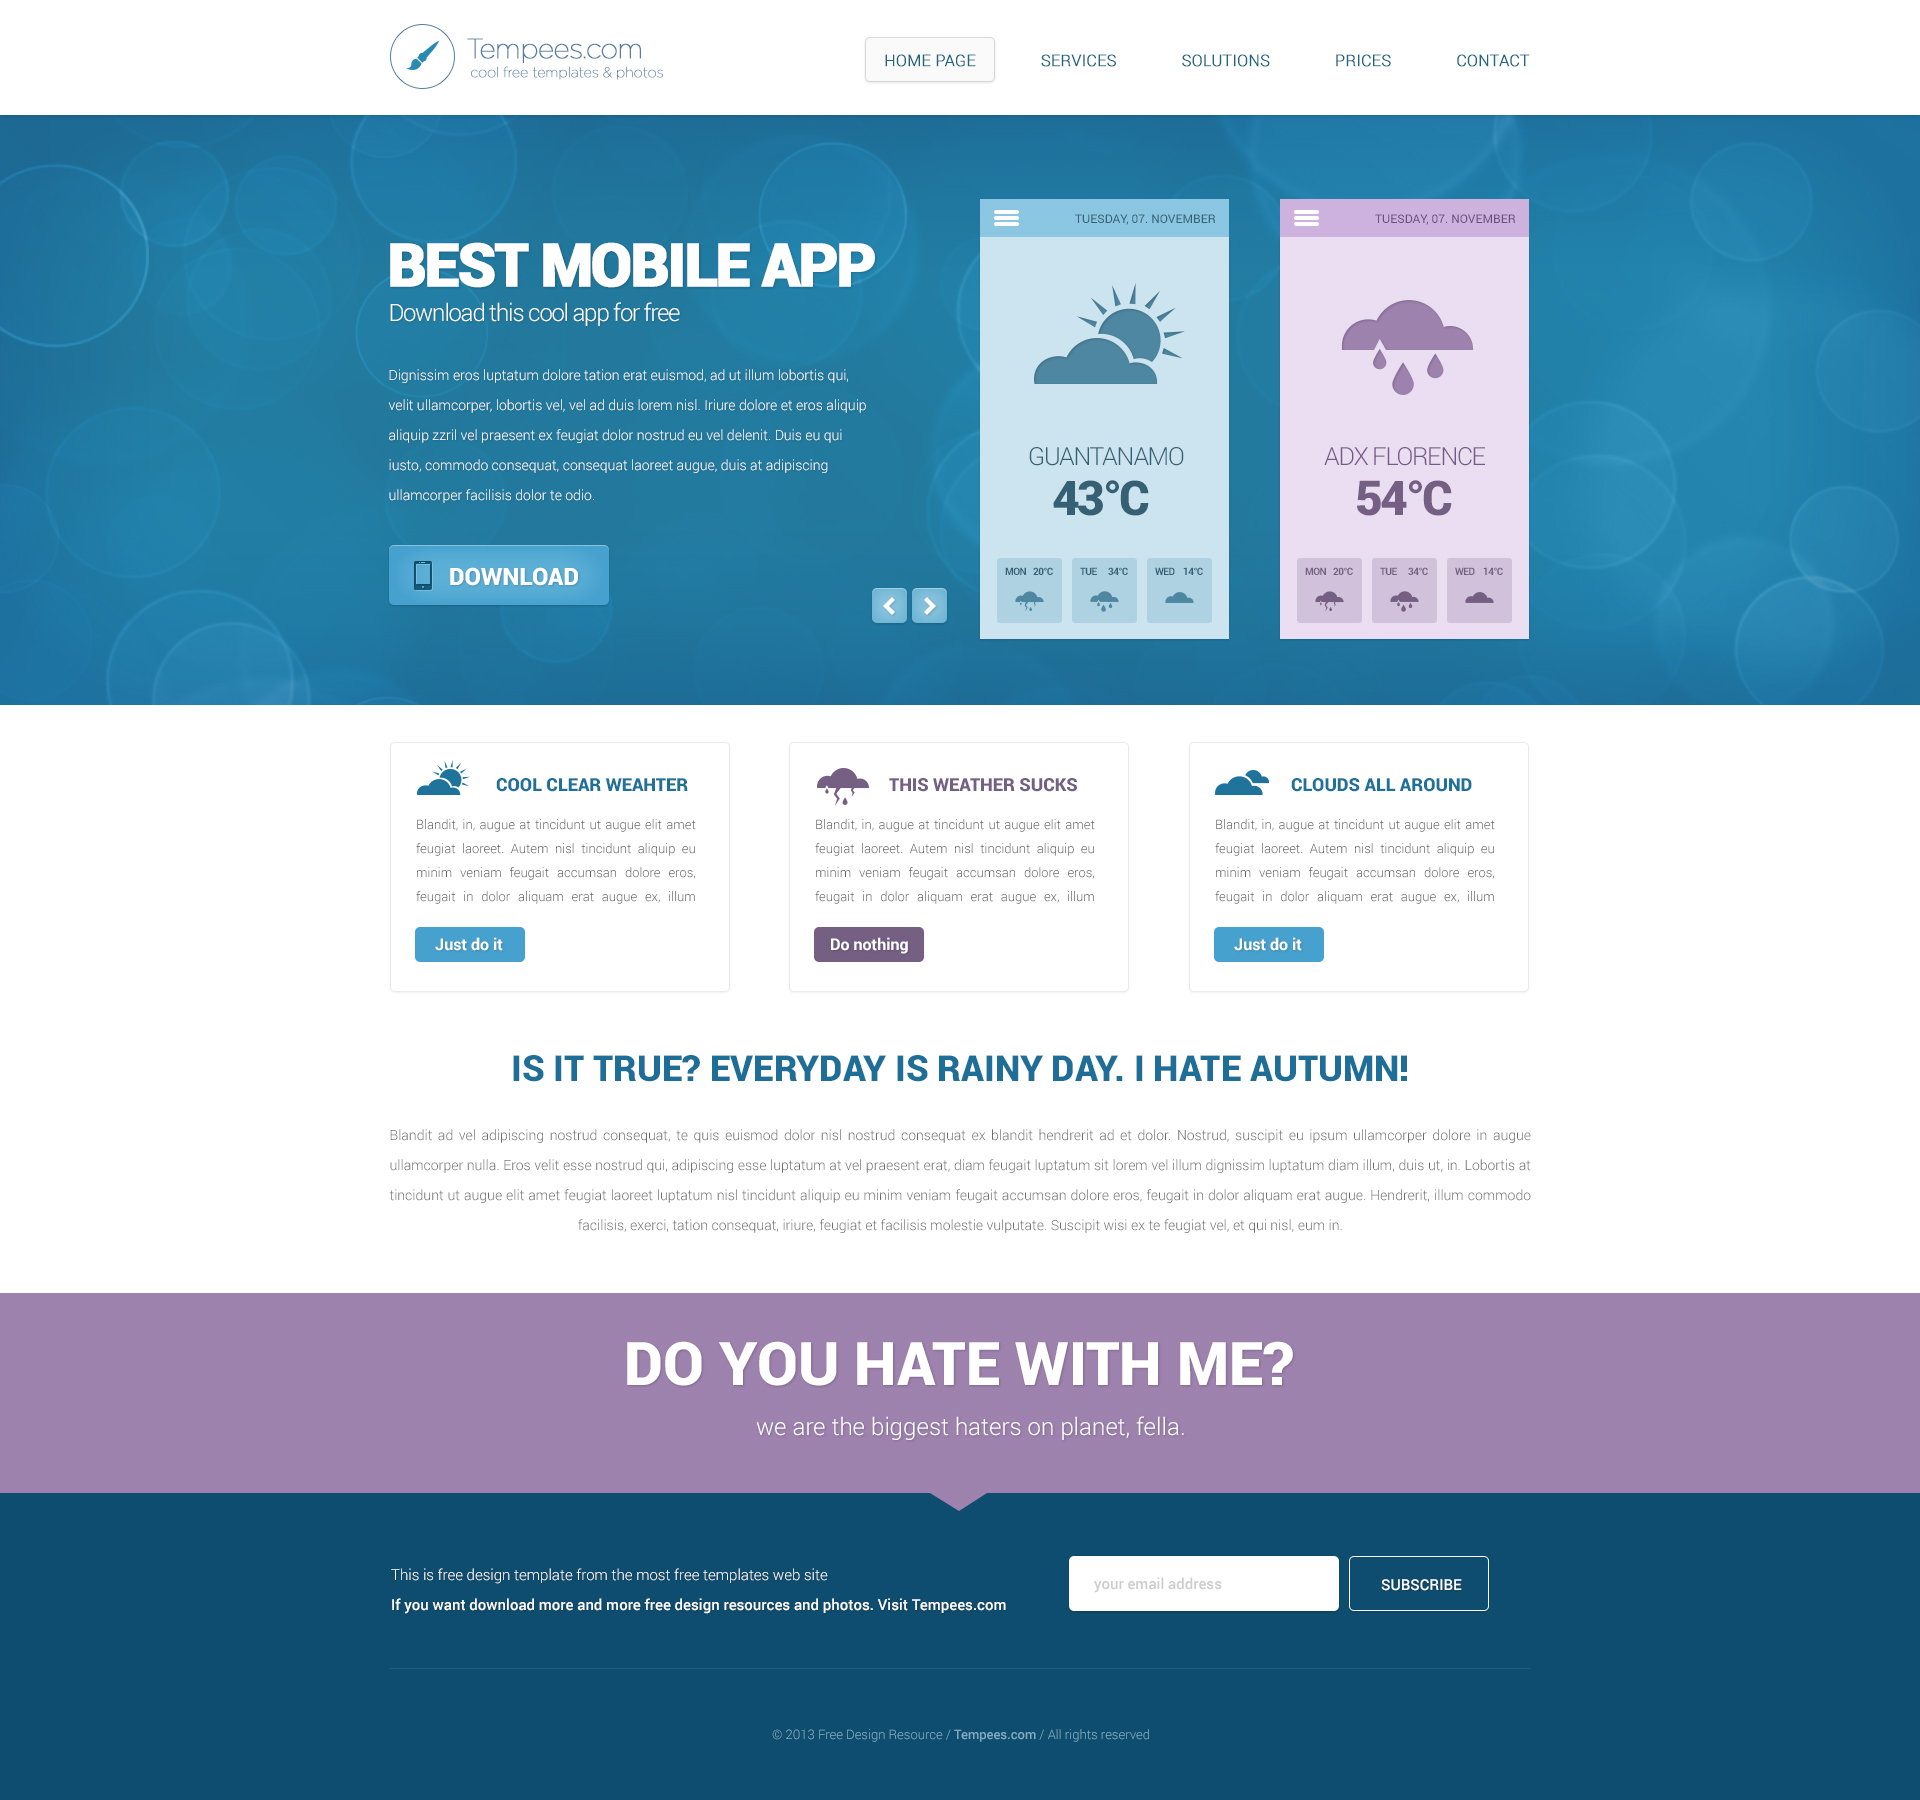This screenshot has height=1800, width=1920.
Task: Select the CONTACT menu item
Action: [x=1490, y=59]
